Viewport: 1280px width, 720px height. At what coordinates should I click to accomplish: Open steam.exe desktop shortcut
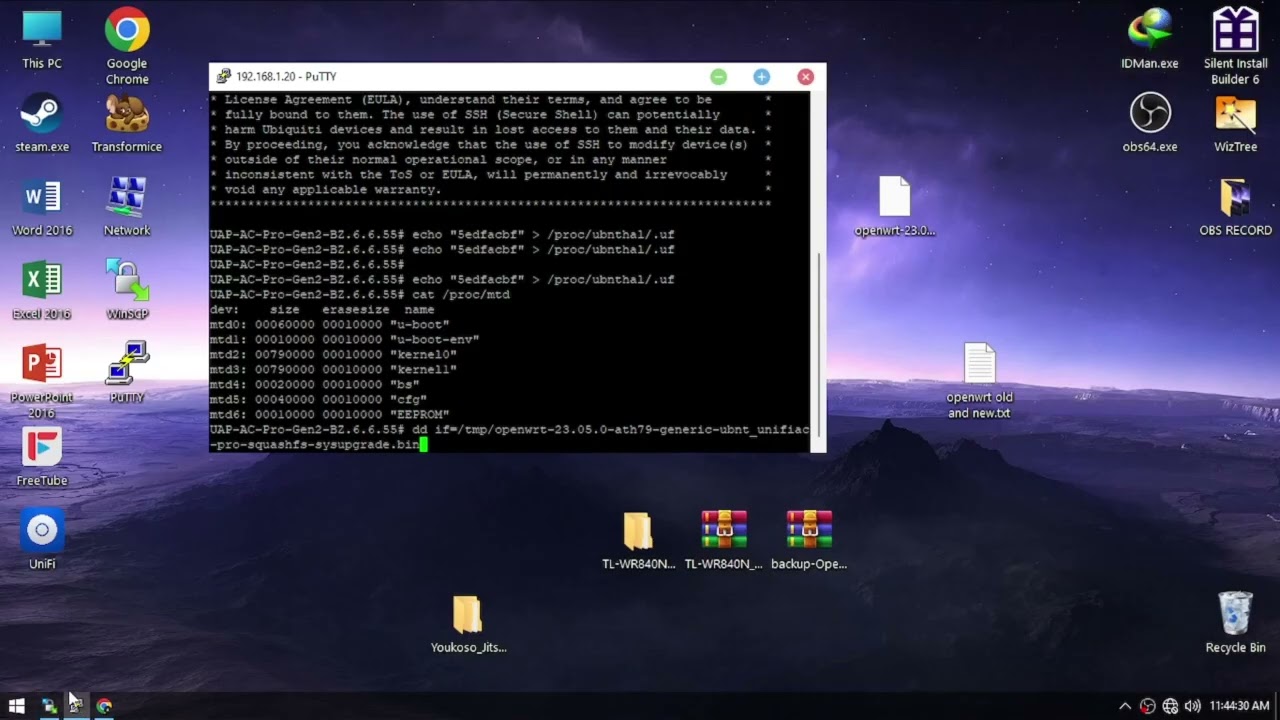pos(42,123)
